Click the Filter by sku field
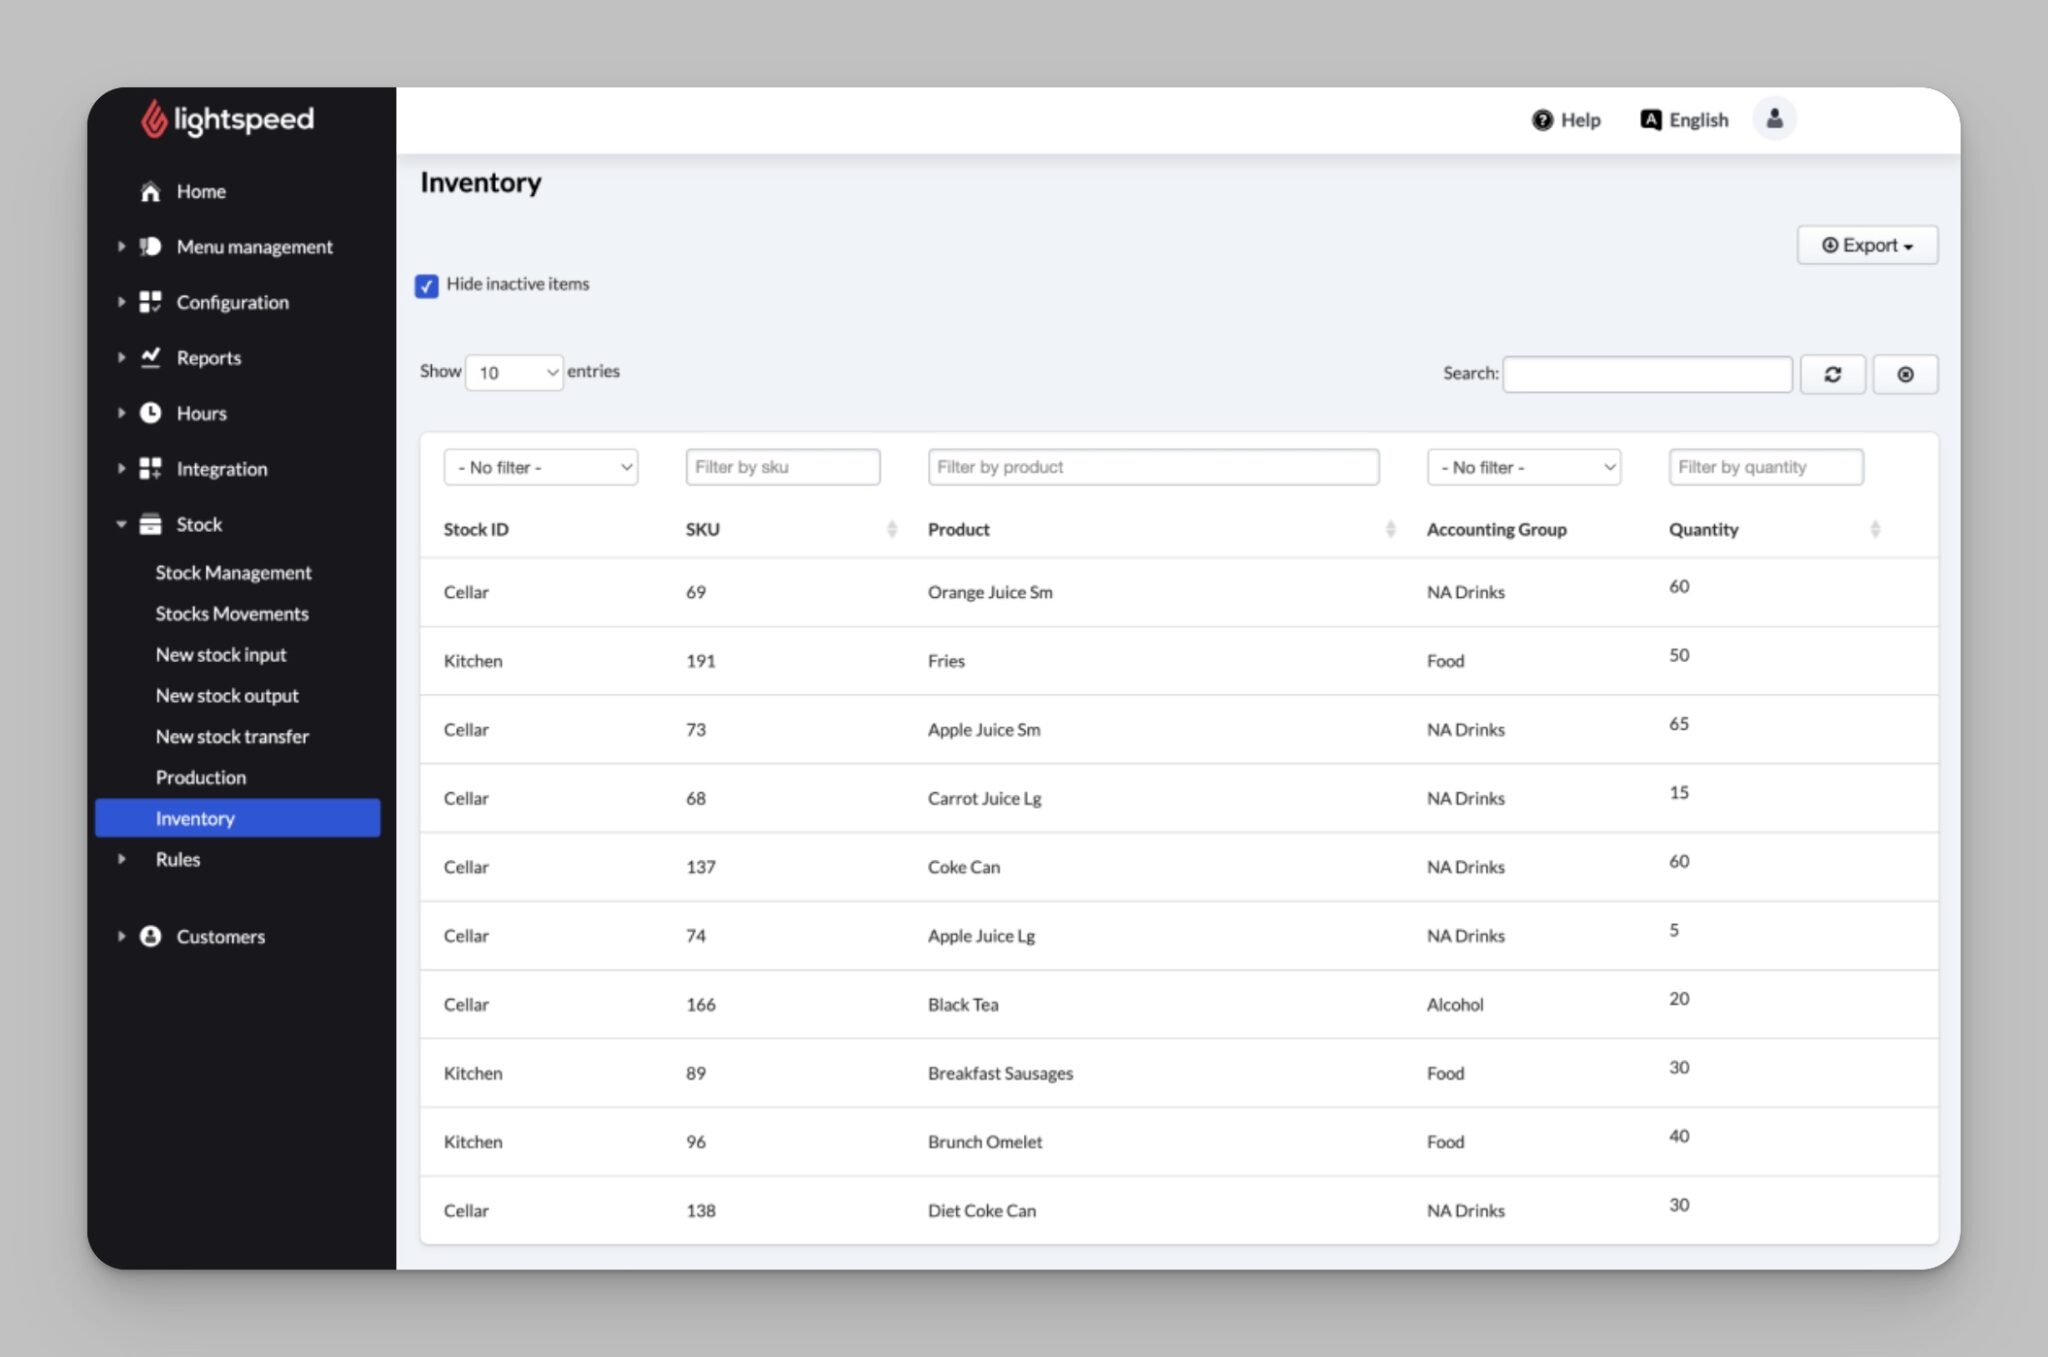Screen dimensions: 2048x1357 pyautogui.click(x=783, y=467)
